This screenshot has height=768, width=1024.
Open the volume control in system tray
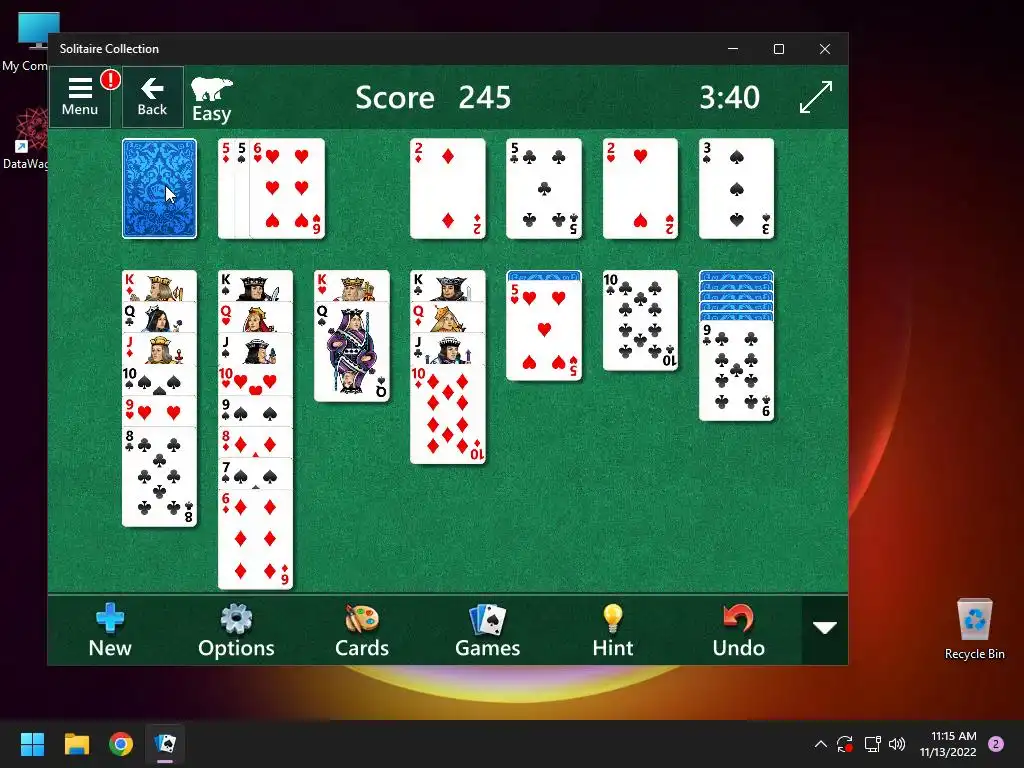(x=897, y=744)
